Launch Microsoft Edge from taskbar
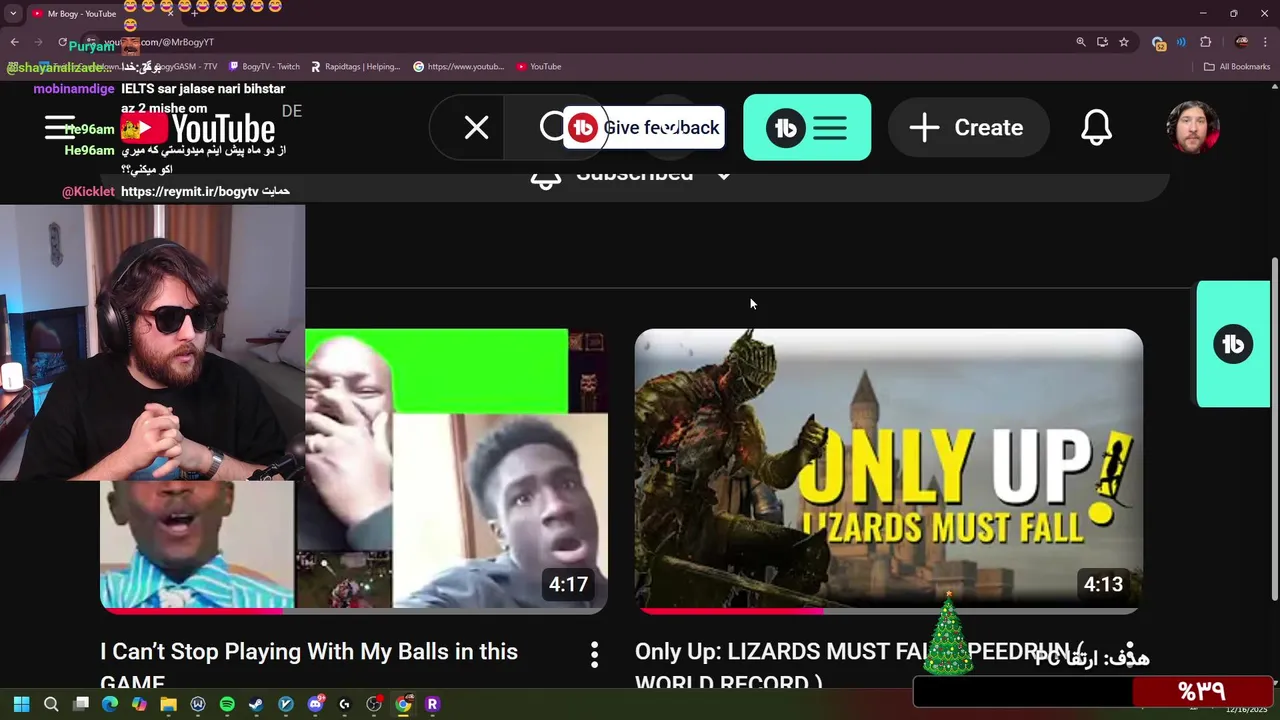This screenshot has width=1280, height=720. [110, 704]
